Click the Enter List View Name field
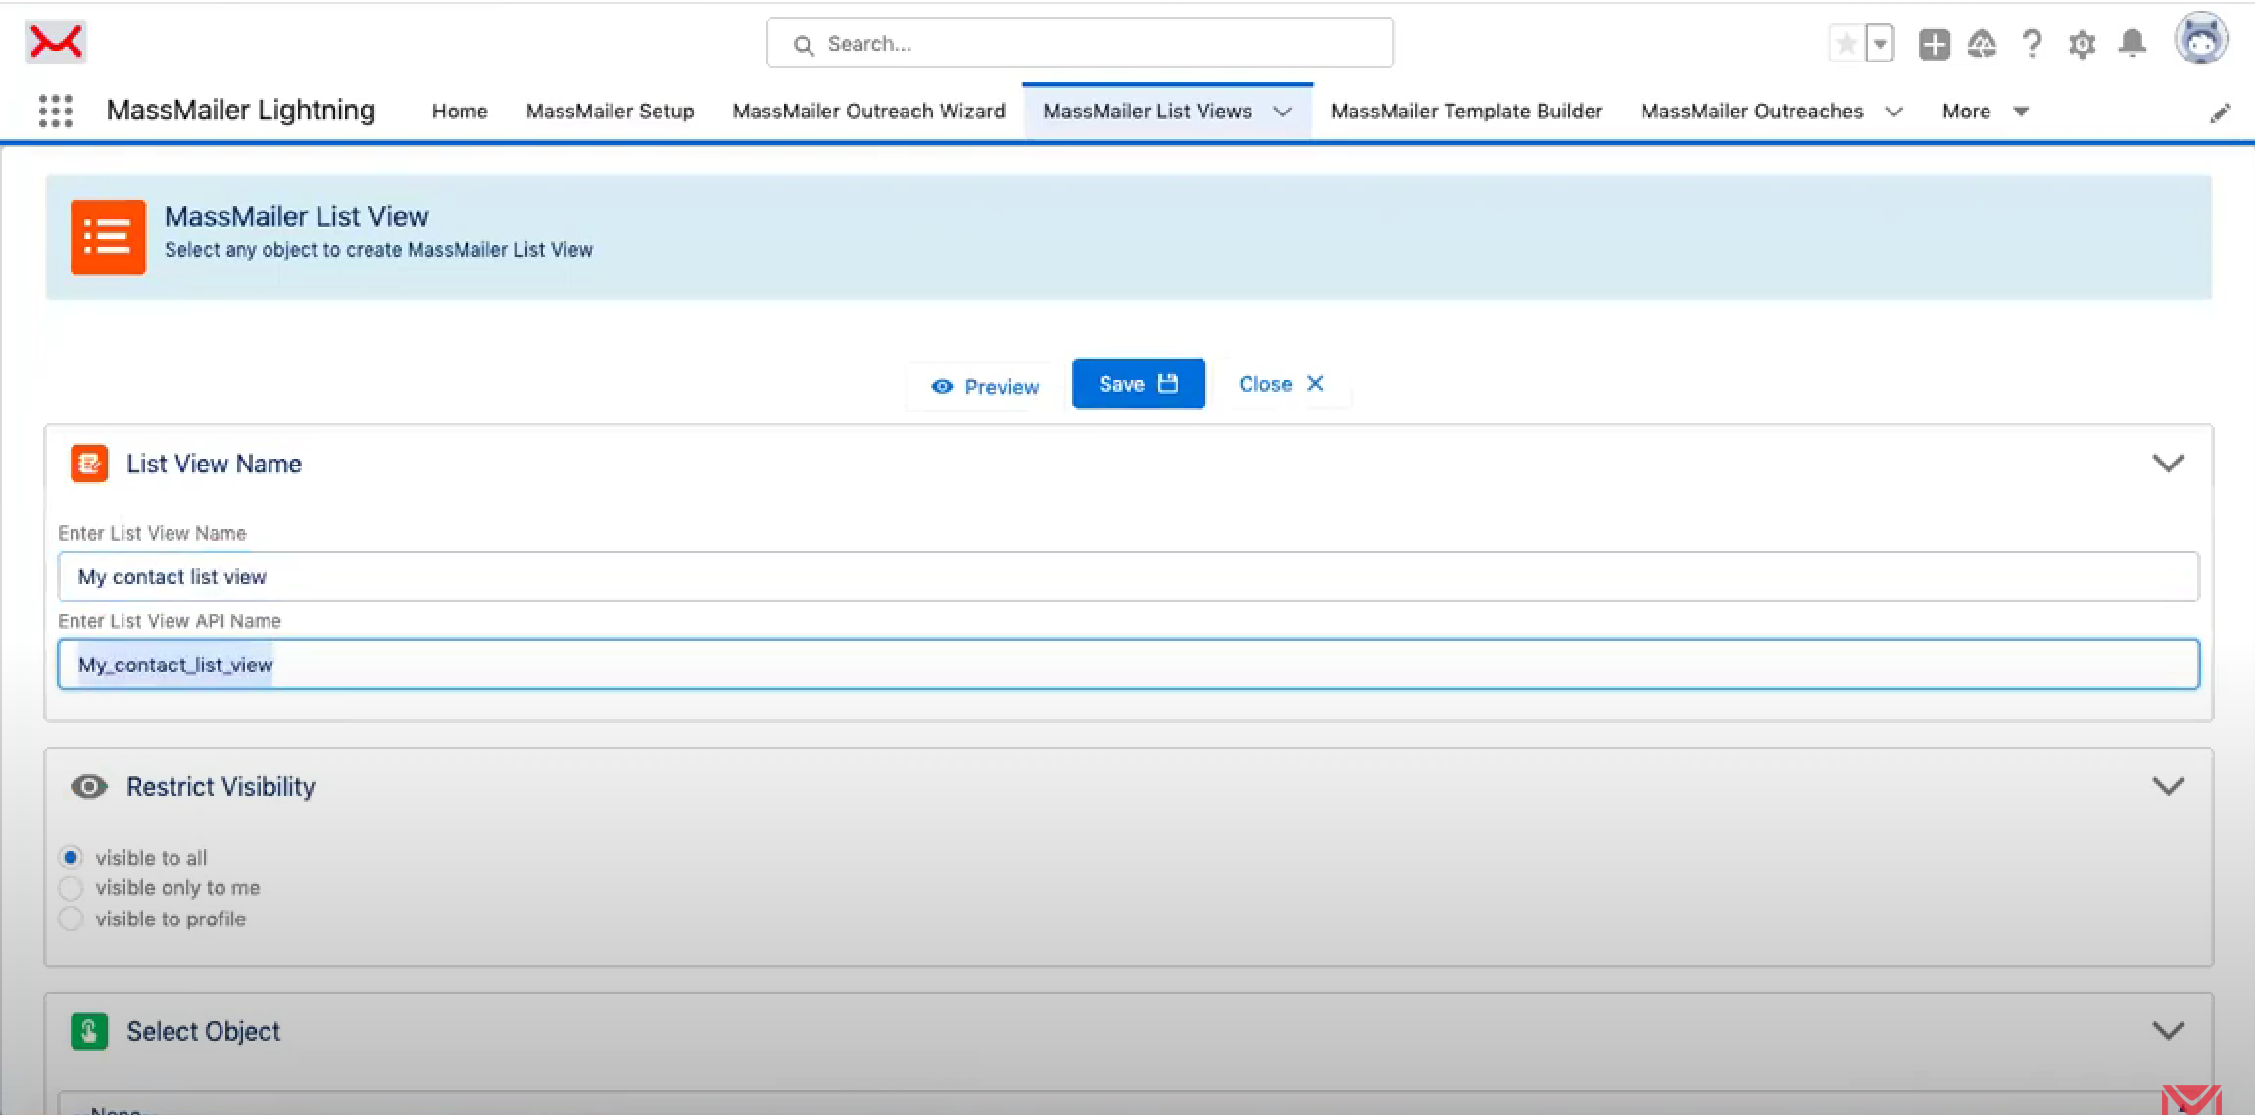 (1128, 577)
